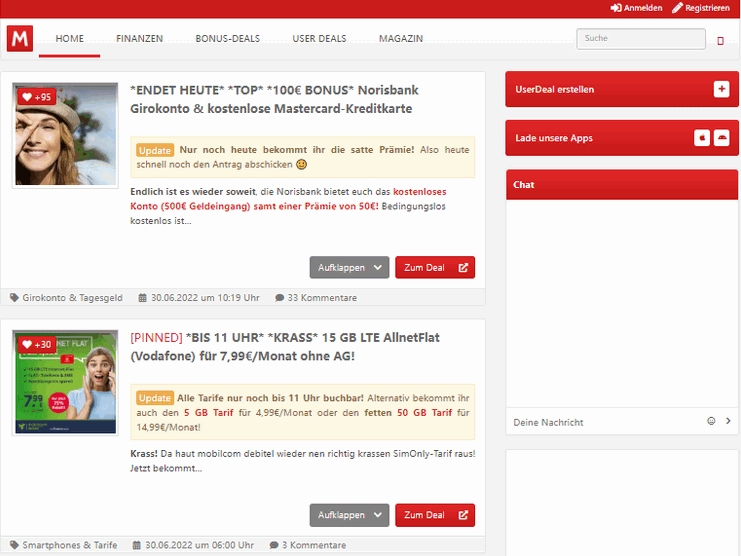Go to the FINANZEN menu
Viewport: 741px width, 556px height.
[x=139, y=39]
